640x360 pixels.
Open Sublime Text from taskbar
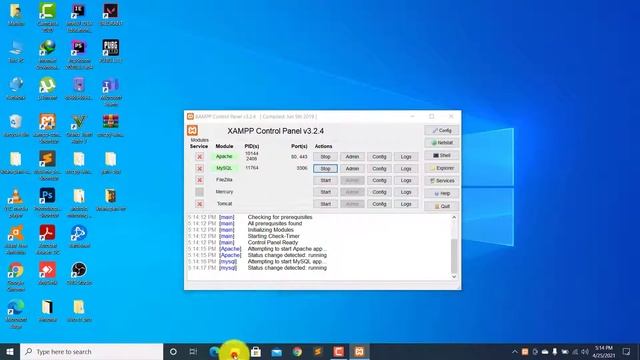point(318,351)
